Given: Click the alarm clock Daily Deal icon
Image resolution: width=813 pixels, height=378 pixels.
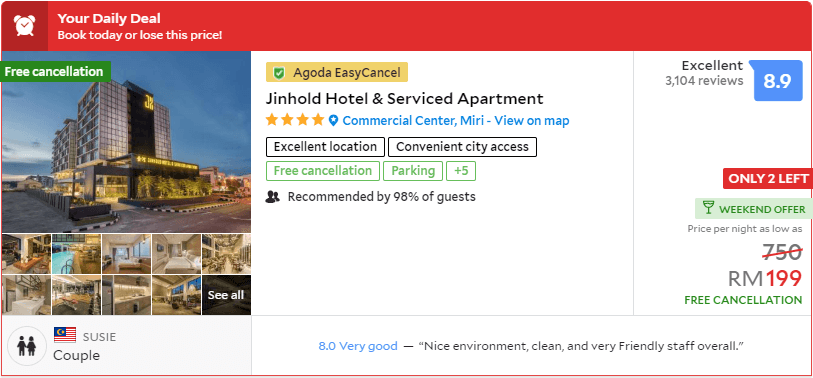Looking at the screenshot, I should pyautogui.click(x=24, y=25).
